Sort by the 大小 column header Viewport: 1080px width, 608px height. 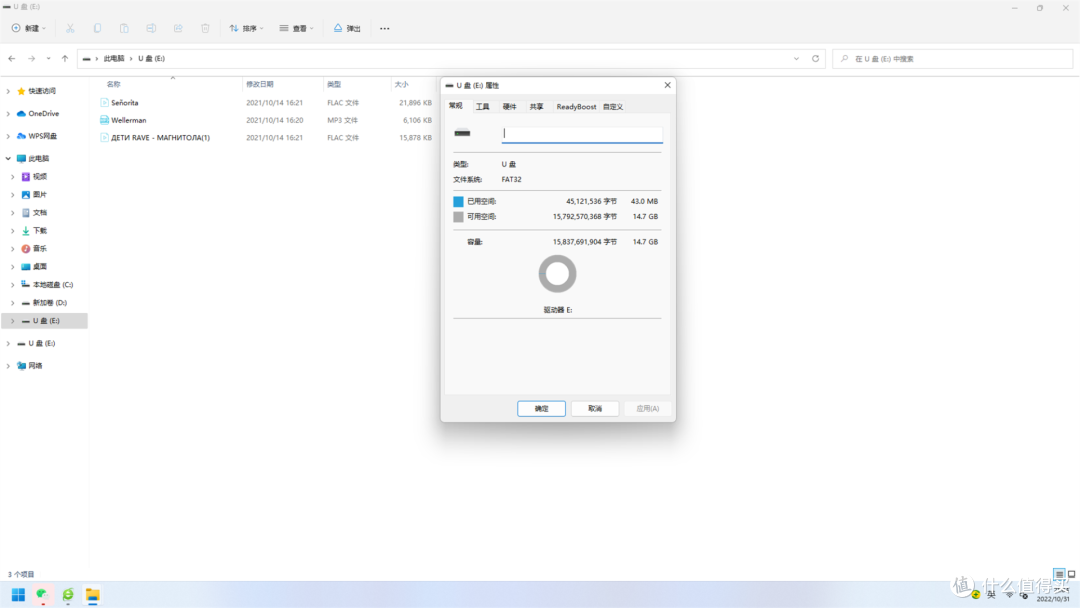point(402,84)
